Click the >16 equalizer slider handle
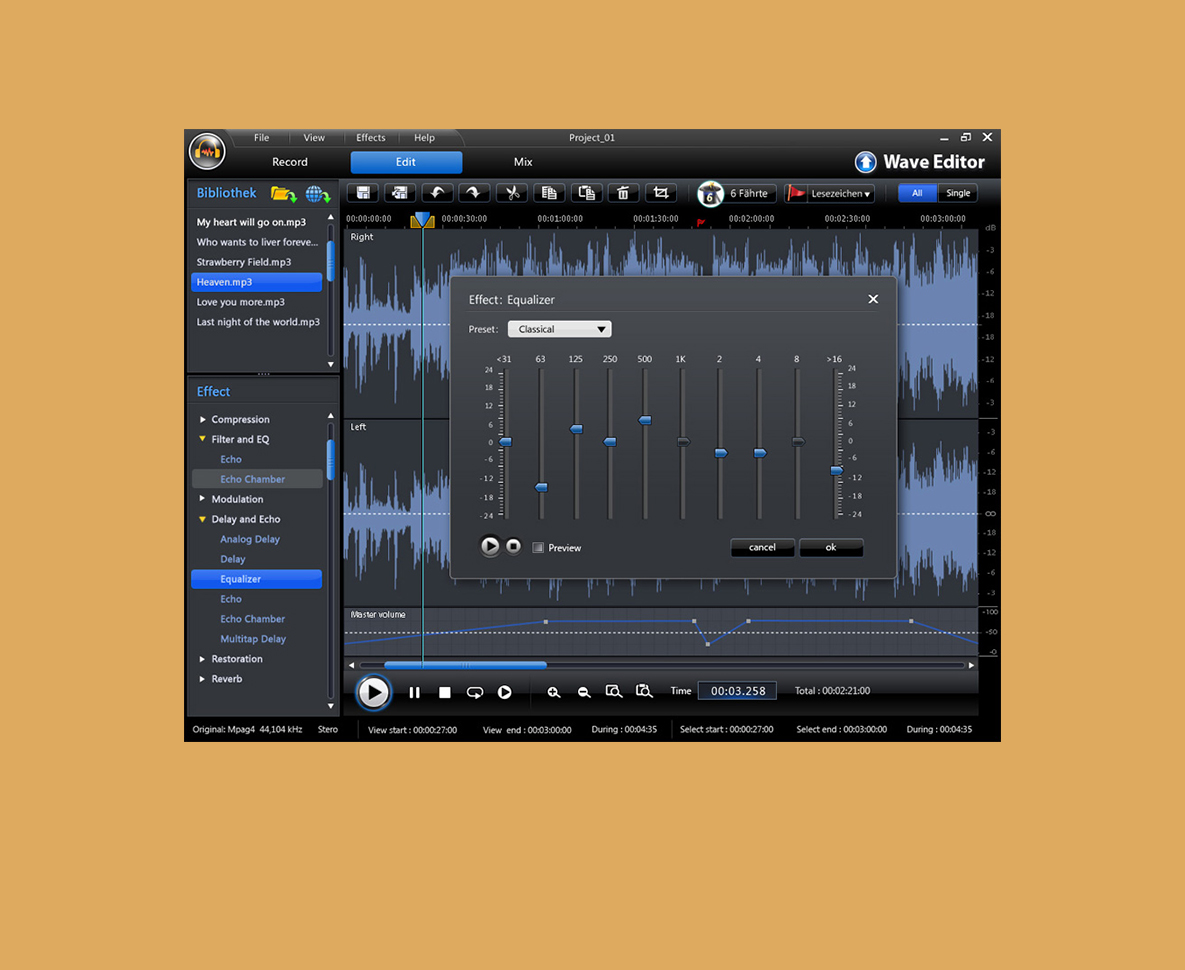Image resolution: width=1185 pixels, height=970 pixels. (x=837, y=471)
